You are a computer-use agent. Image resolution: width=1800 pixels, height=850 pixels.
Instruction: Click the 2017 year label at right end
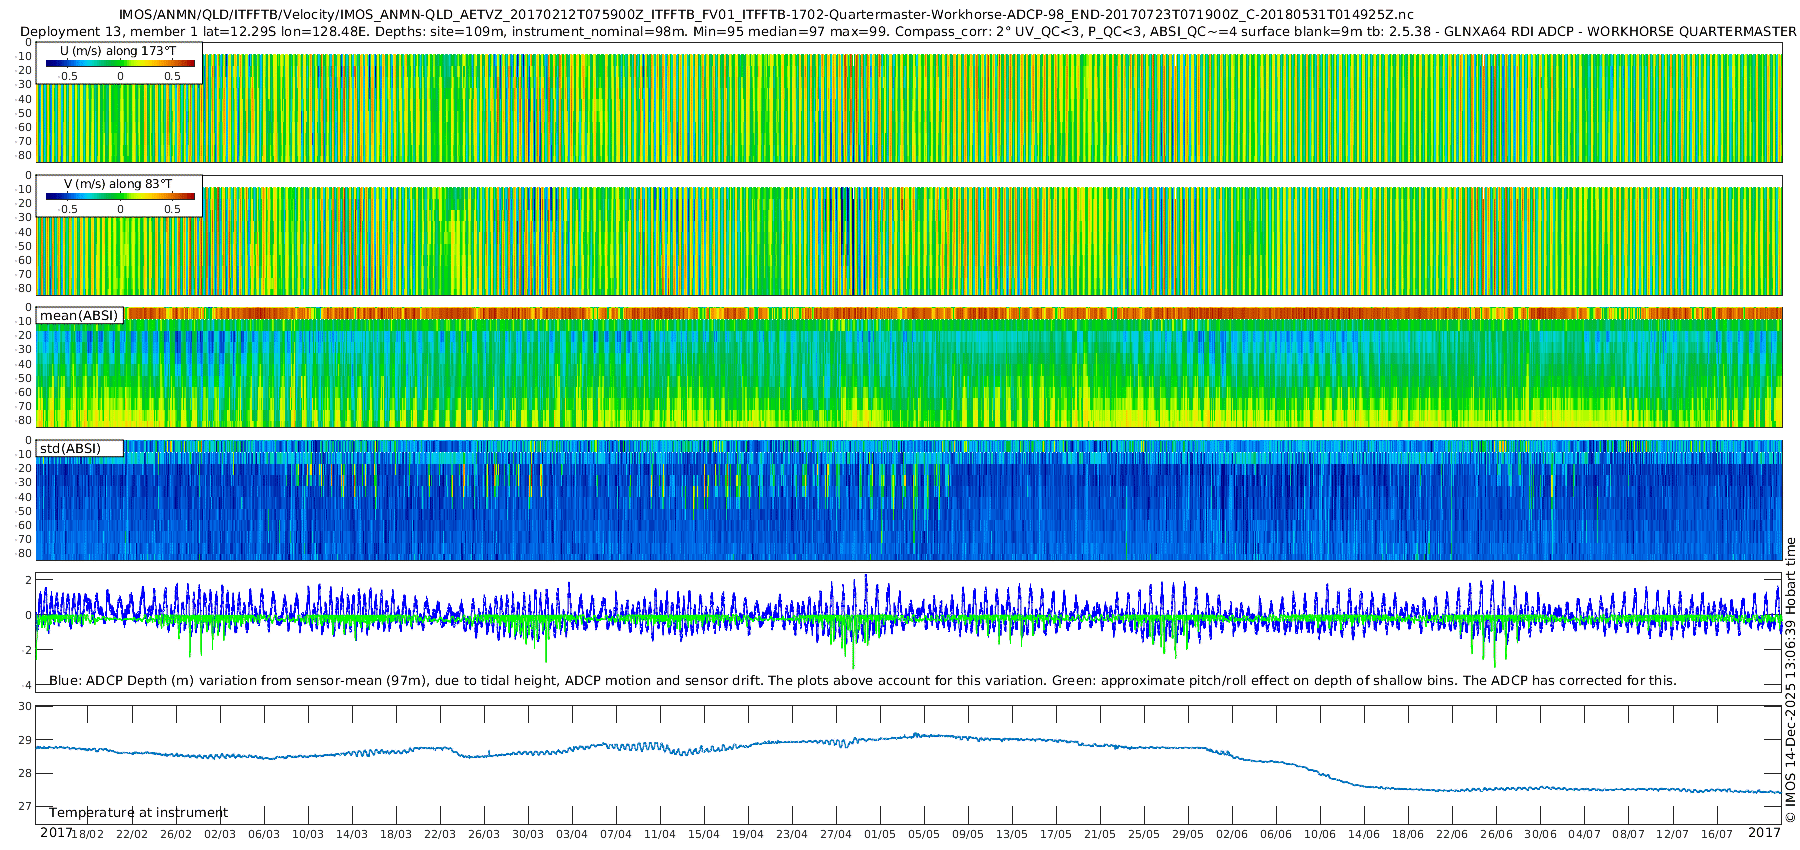click(x=1764, y=833)
